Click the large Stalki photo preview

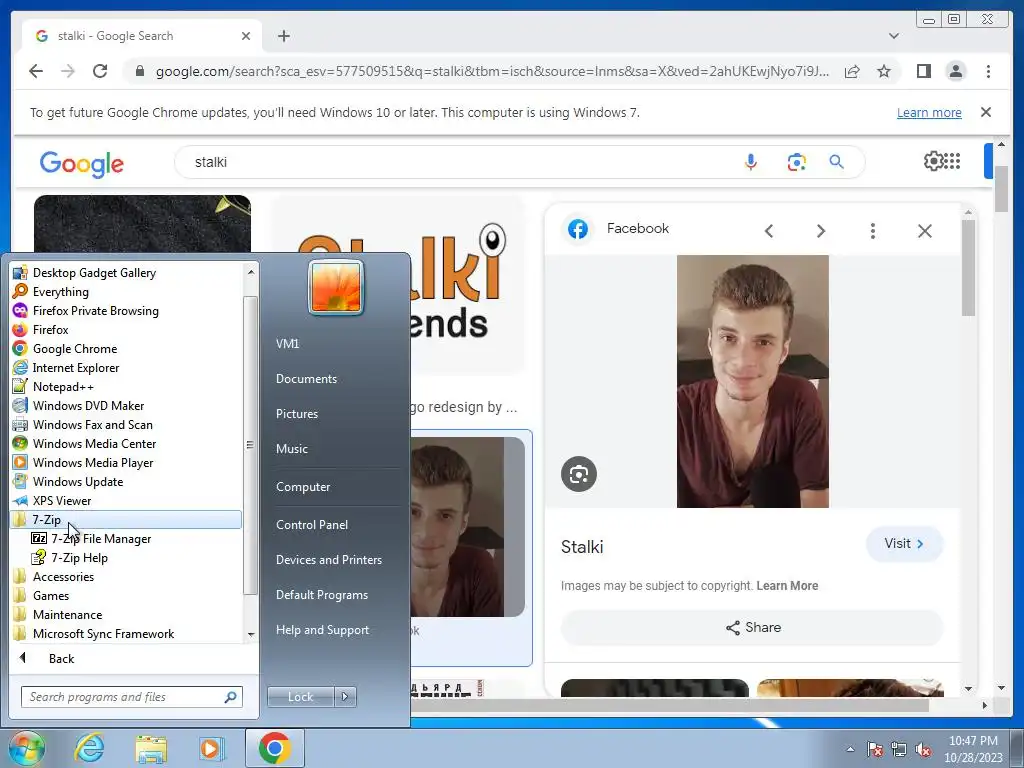[x=752, y=381]
